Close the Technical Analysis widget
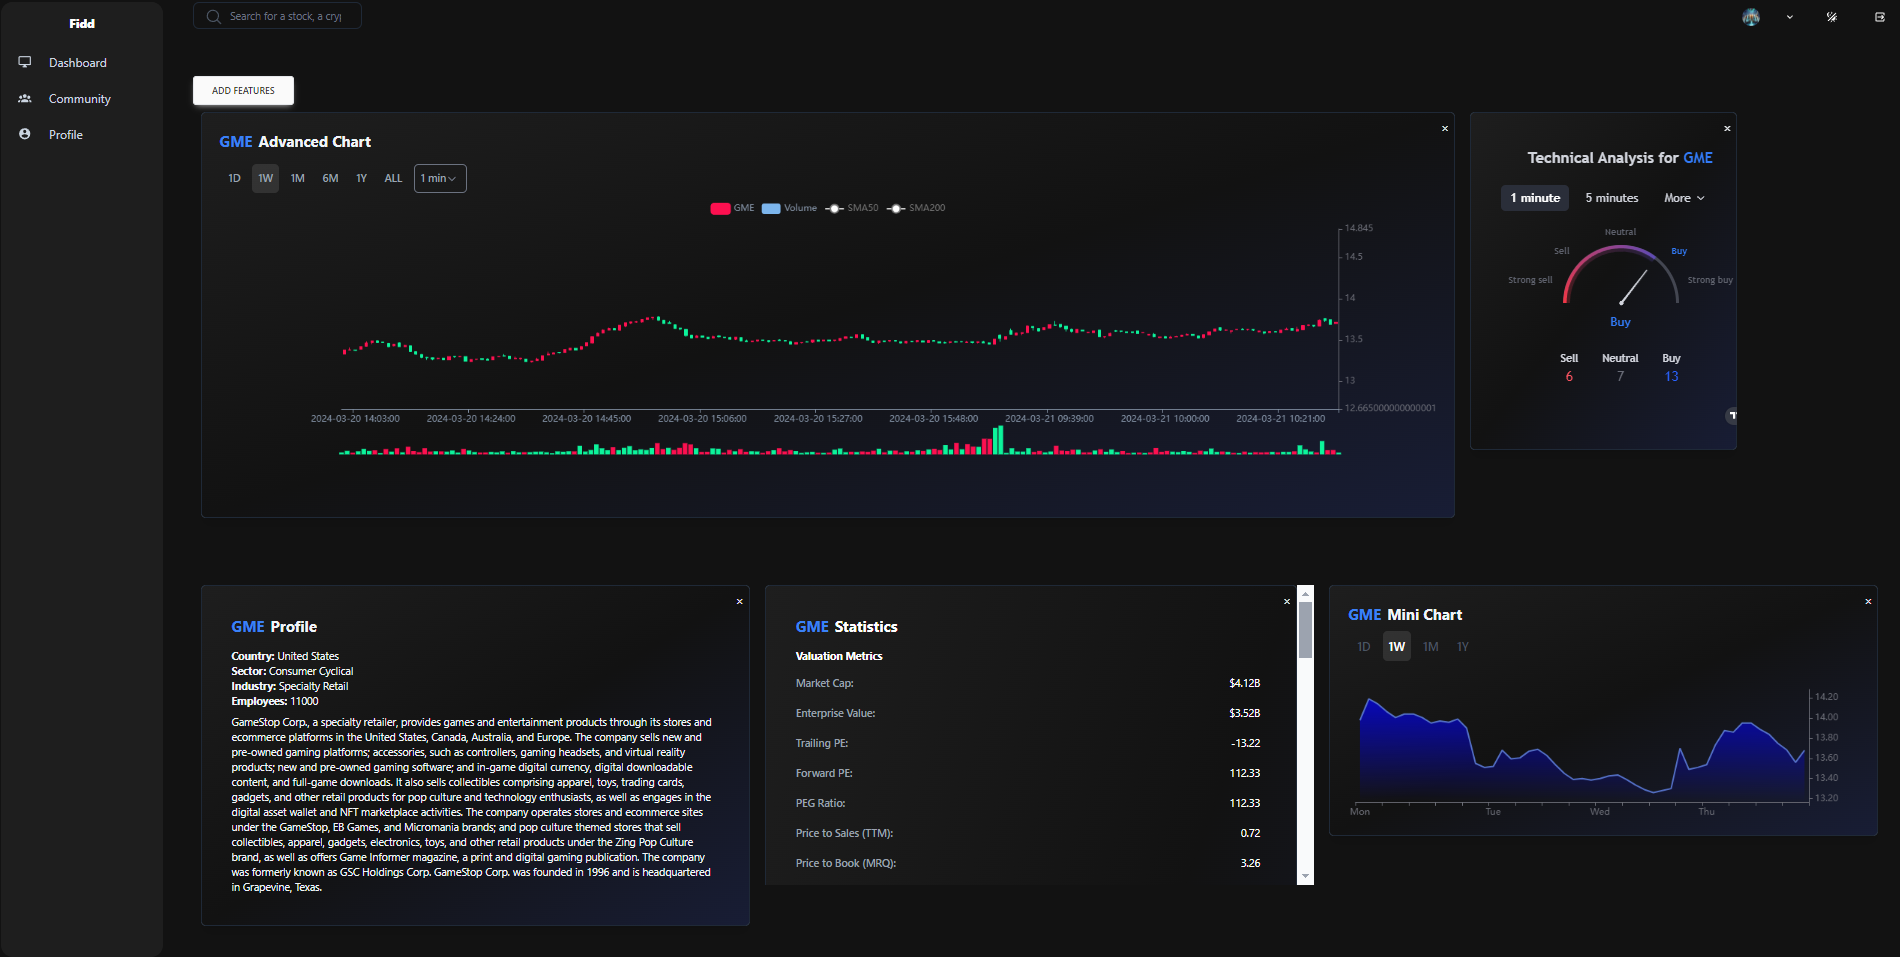 click(1727, 129)
